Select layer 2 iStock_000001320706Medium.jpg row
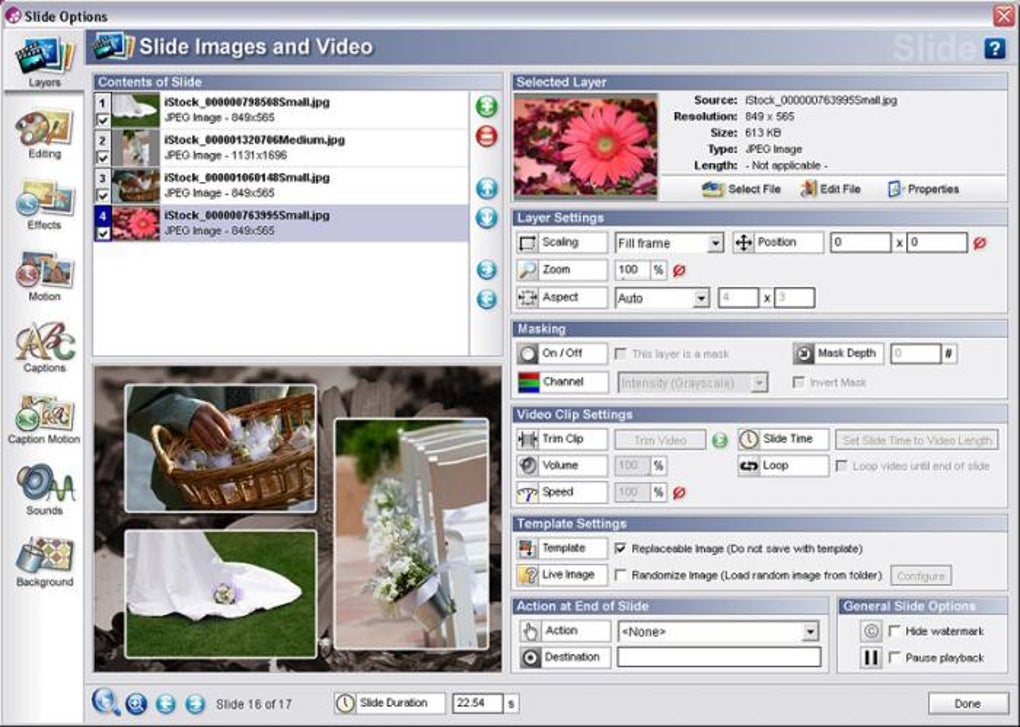This screenshot has width=1020, height=727. click(281, 148)
